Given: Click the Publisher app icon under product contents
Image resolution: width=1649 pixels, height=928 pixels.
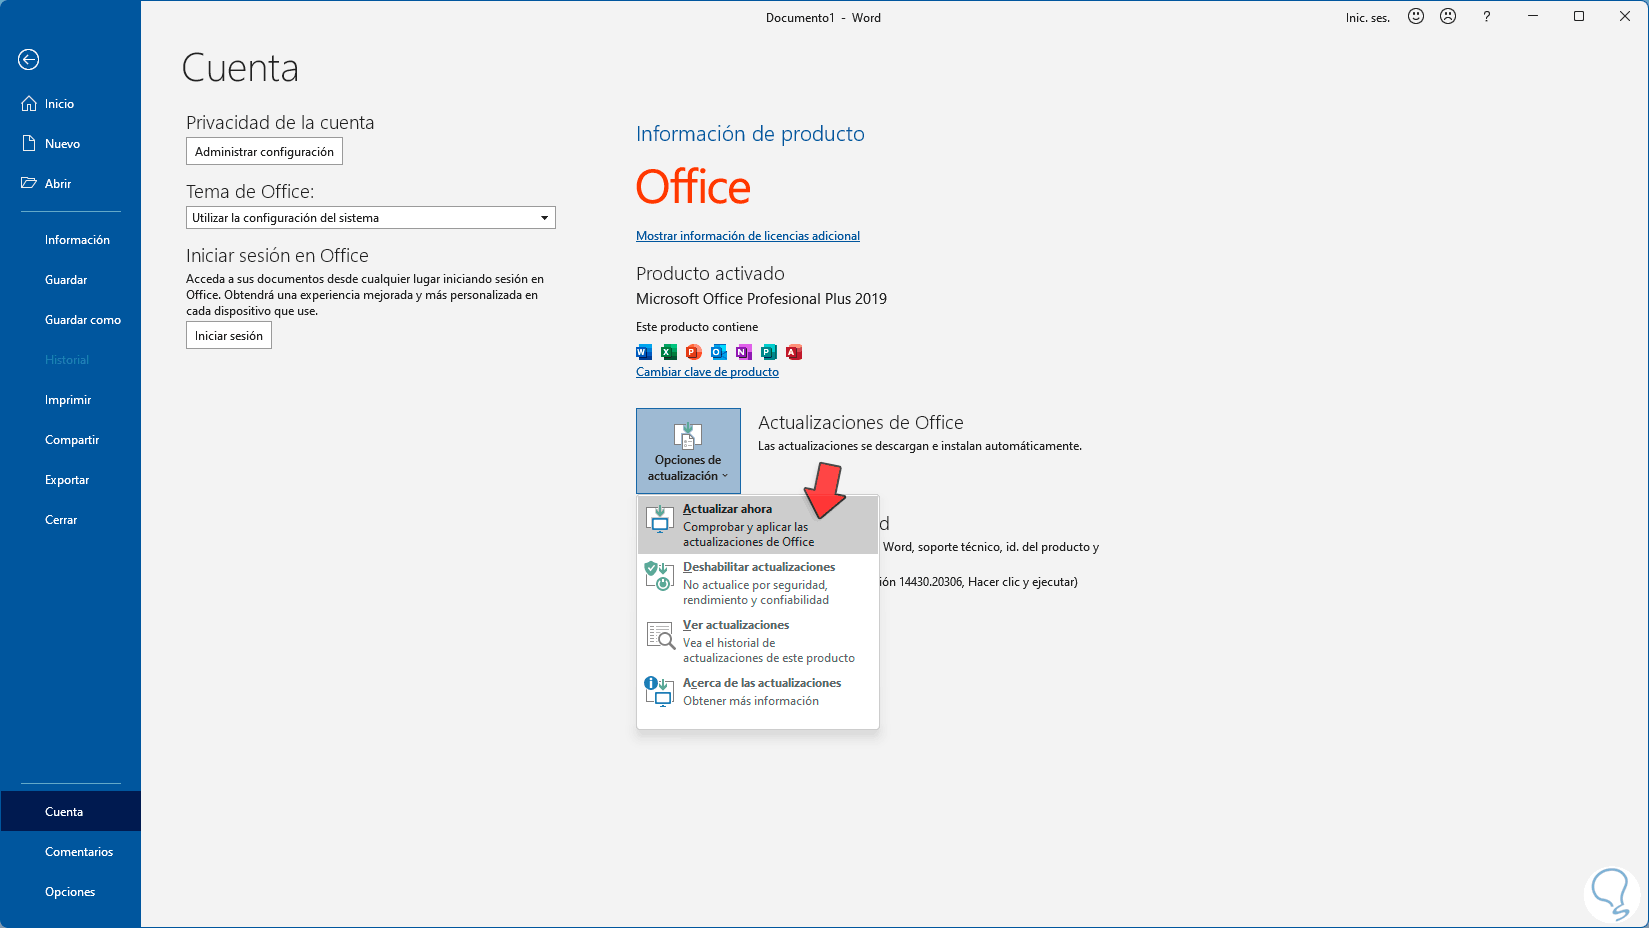Looking at the screenshot, I should 769,352.
